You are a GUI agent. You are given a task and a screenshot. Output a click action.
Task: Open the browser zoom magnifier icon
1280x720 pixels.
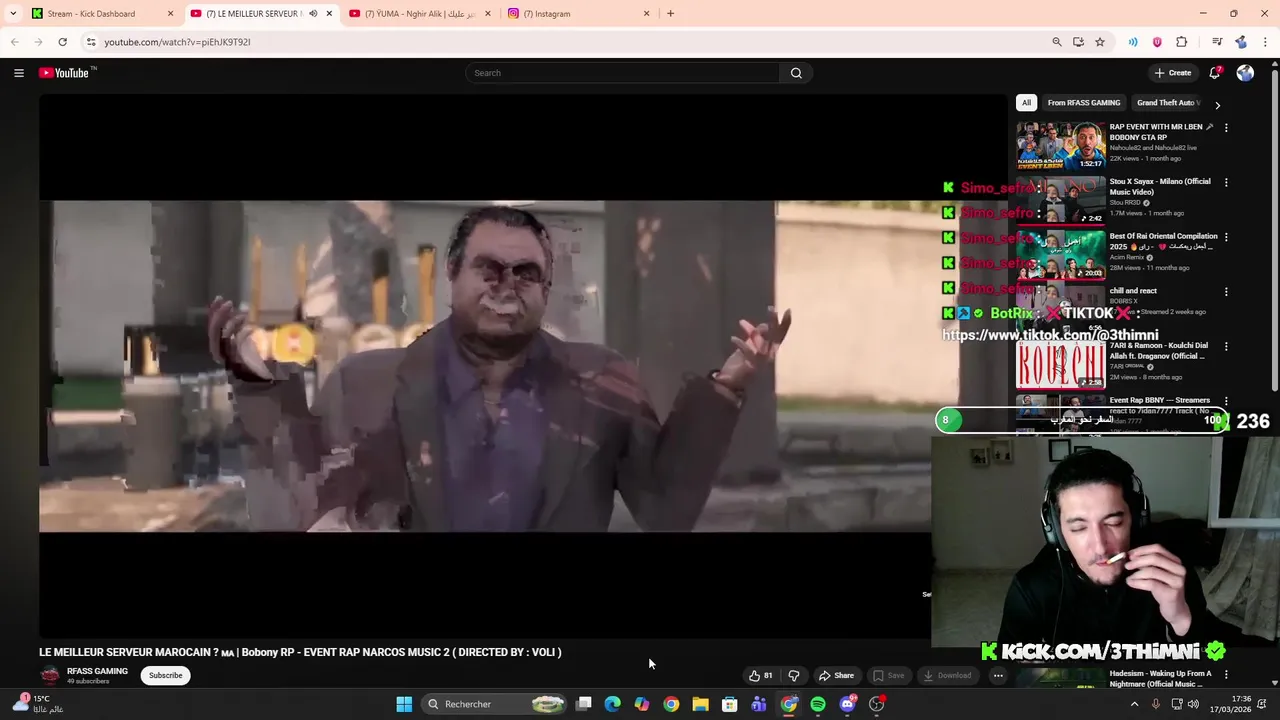click(x=1057, y=42)
